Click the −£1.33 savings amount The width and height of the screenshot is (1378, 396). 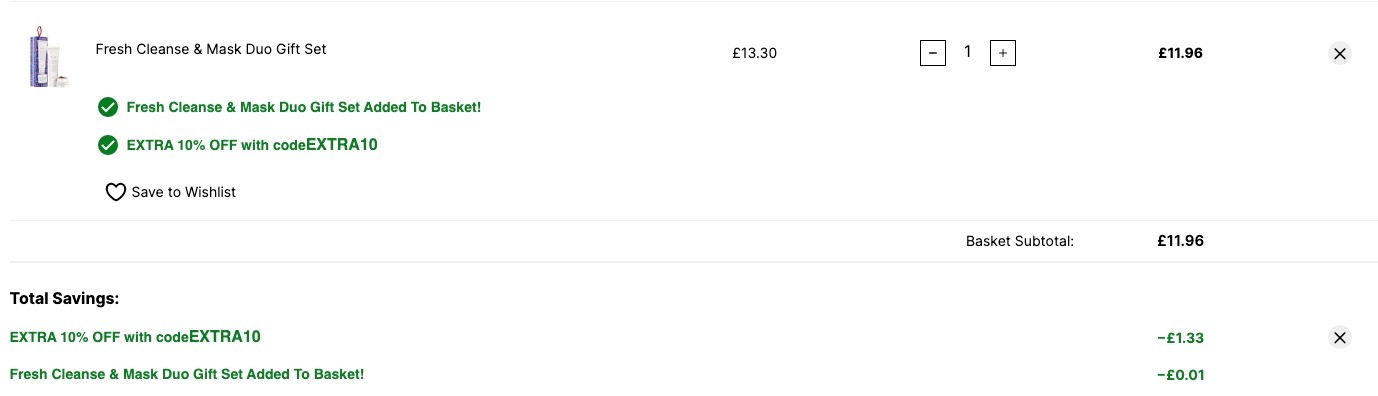(x=1180, y=338)
